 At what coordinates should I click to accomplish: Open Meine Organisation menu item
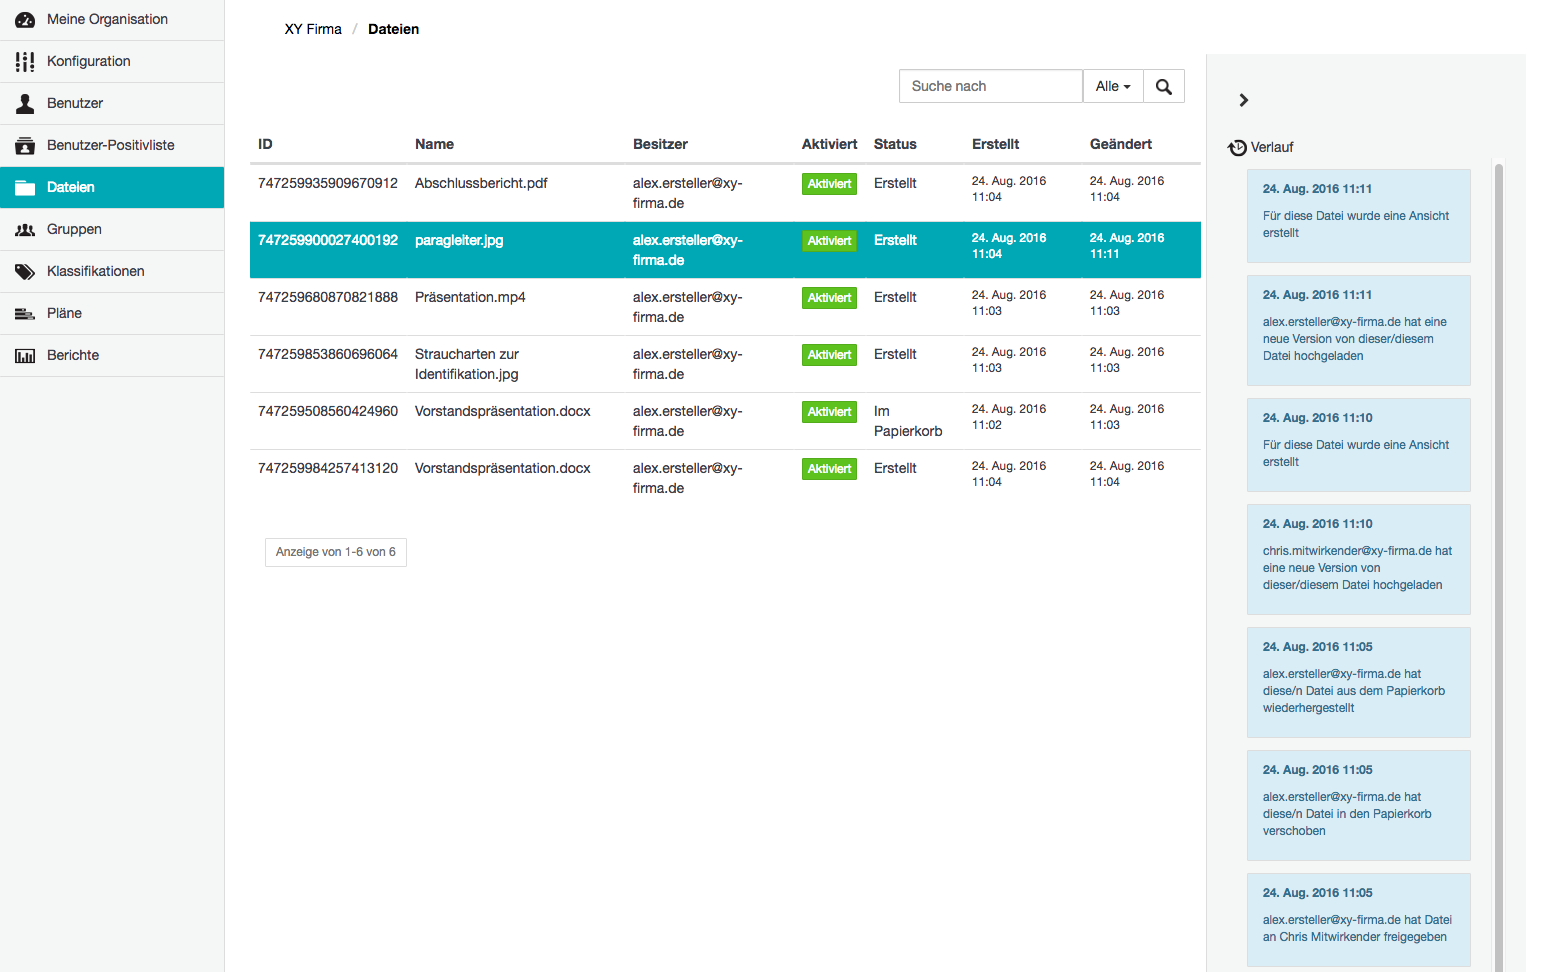click(112, 20)
